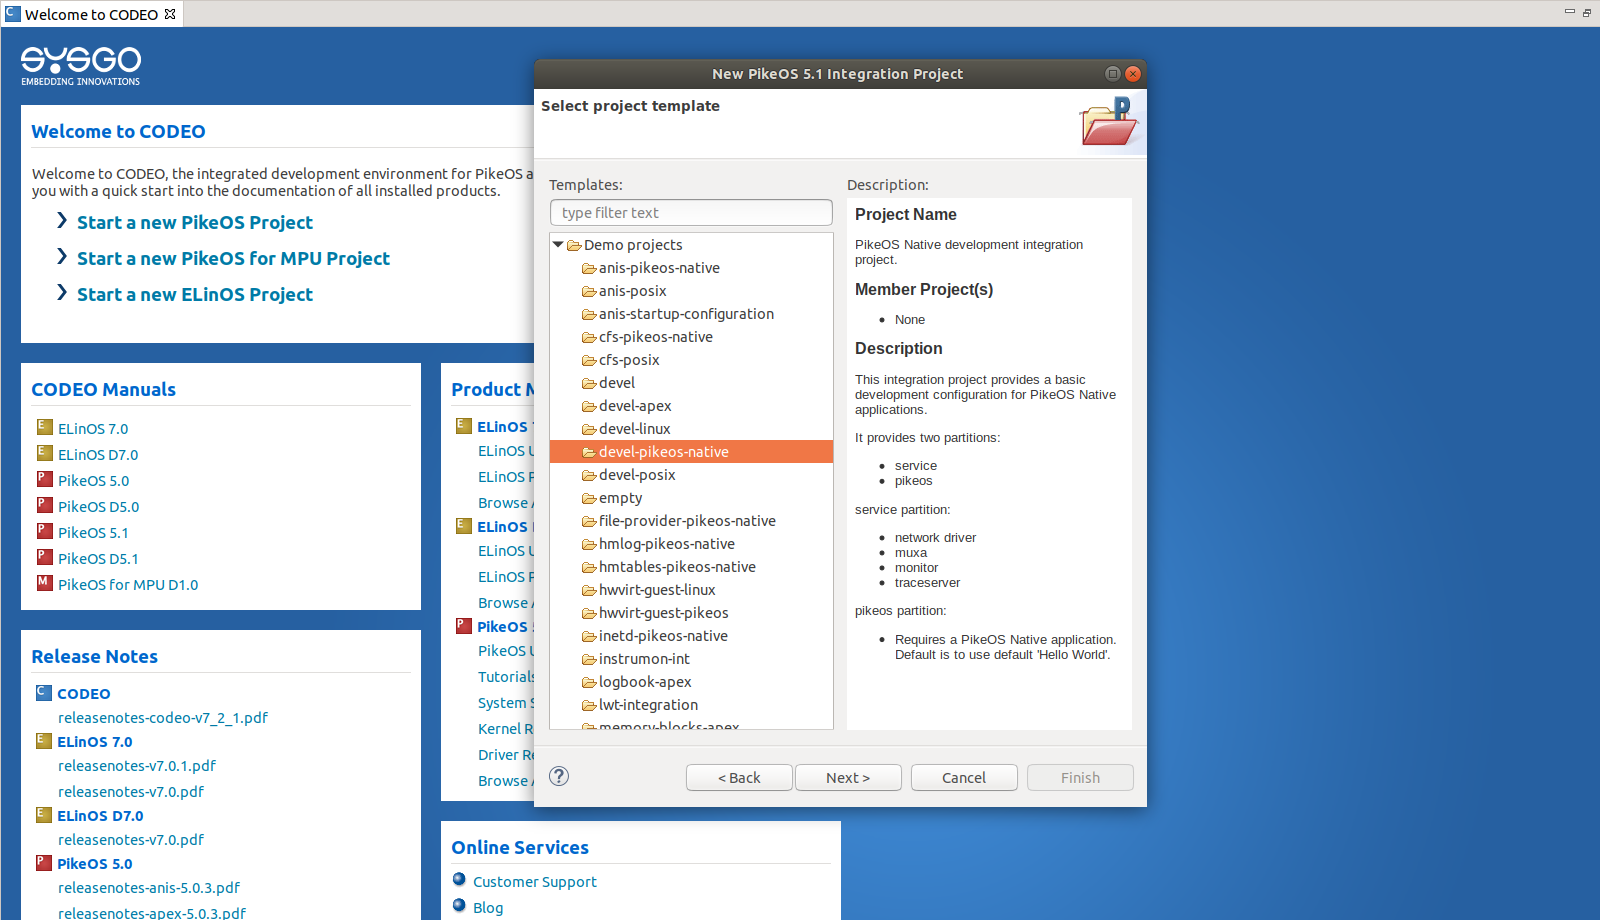Select devel-posix template in the list
Image resolution: width=1600 pixels, height=920 pixels.
(x=636, y=475)
